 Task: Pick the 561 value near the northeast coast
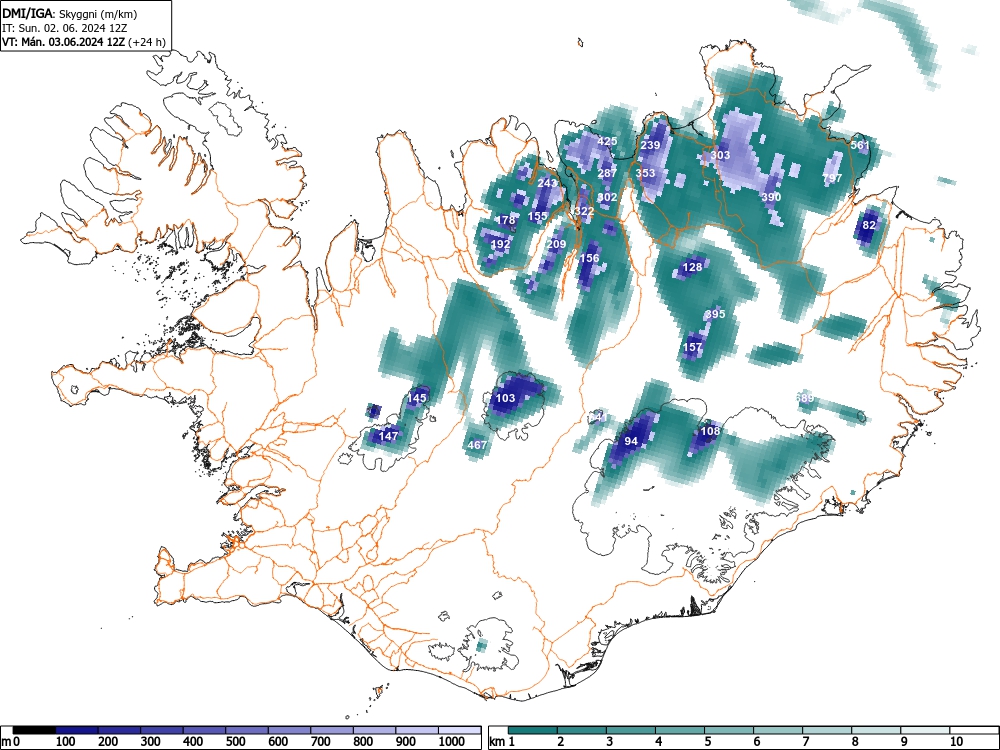click(860, 145)
